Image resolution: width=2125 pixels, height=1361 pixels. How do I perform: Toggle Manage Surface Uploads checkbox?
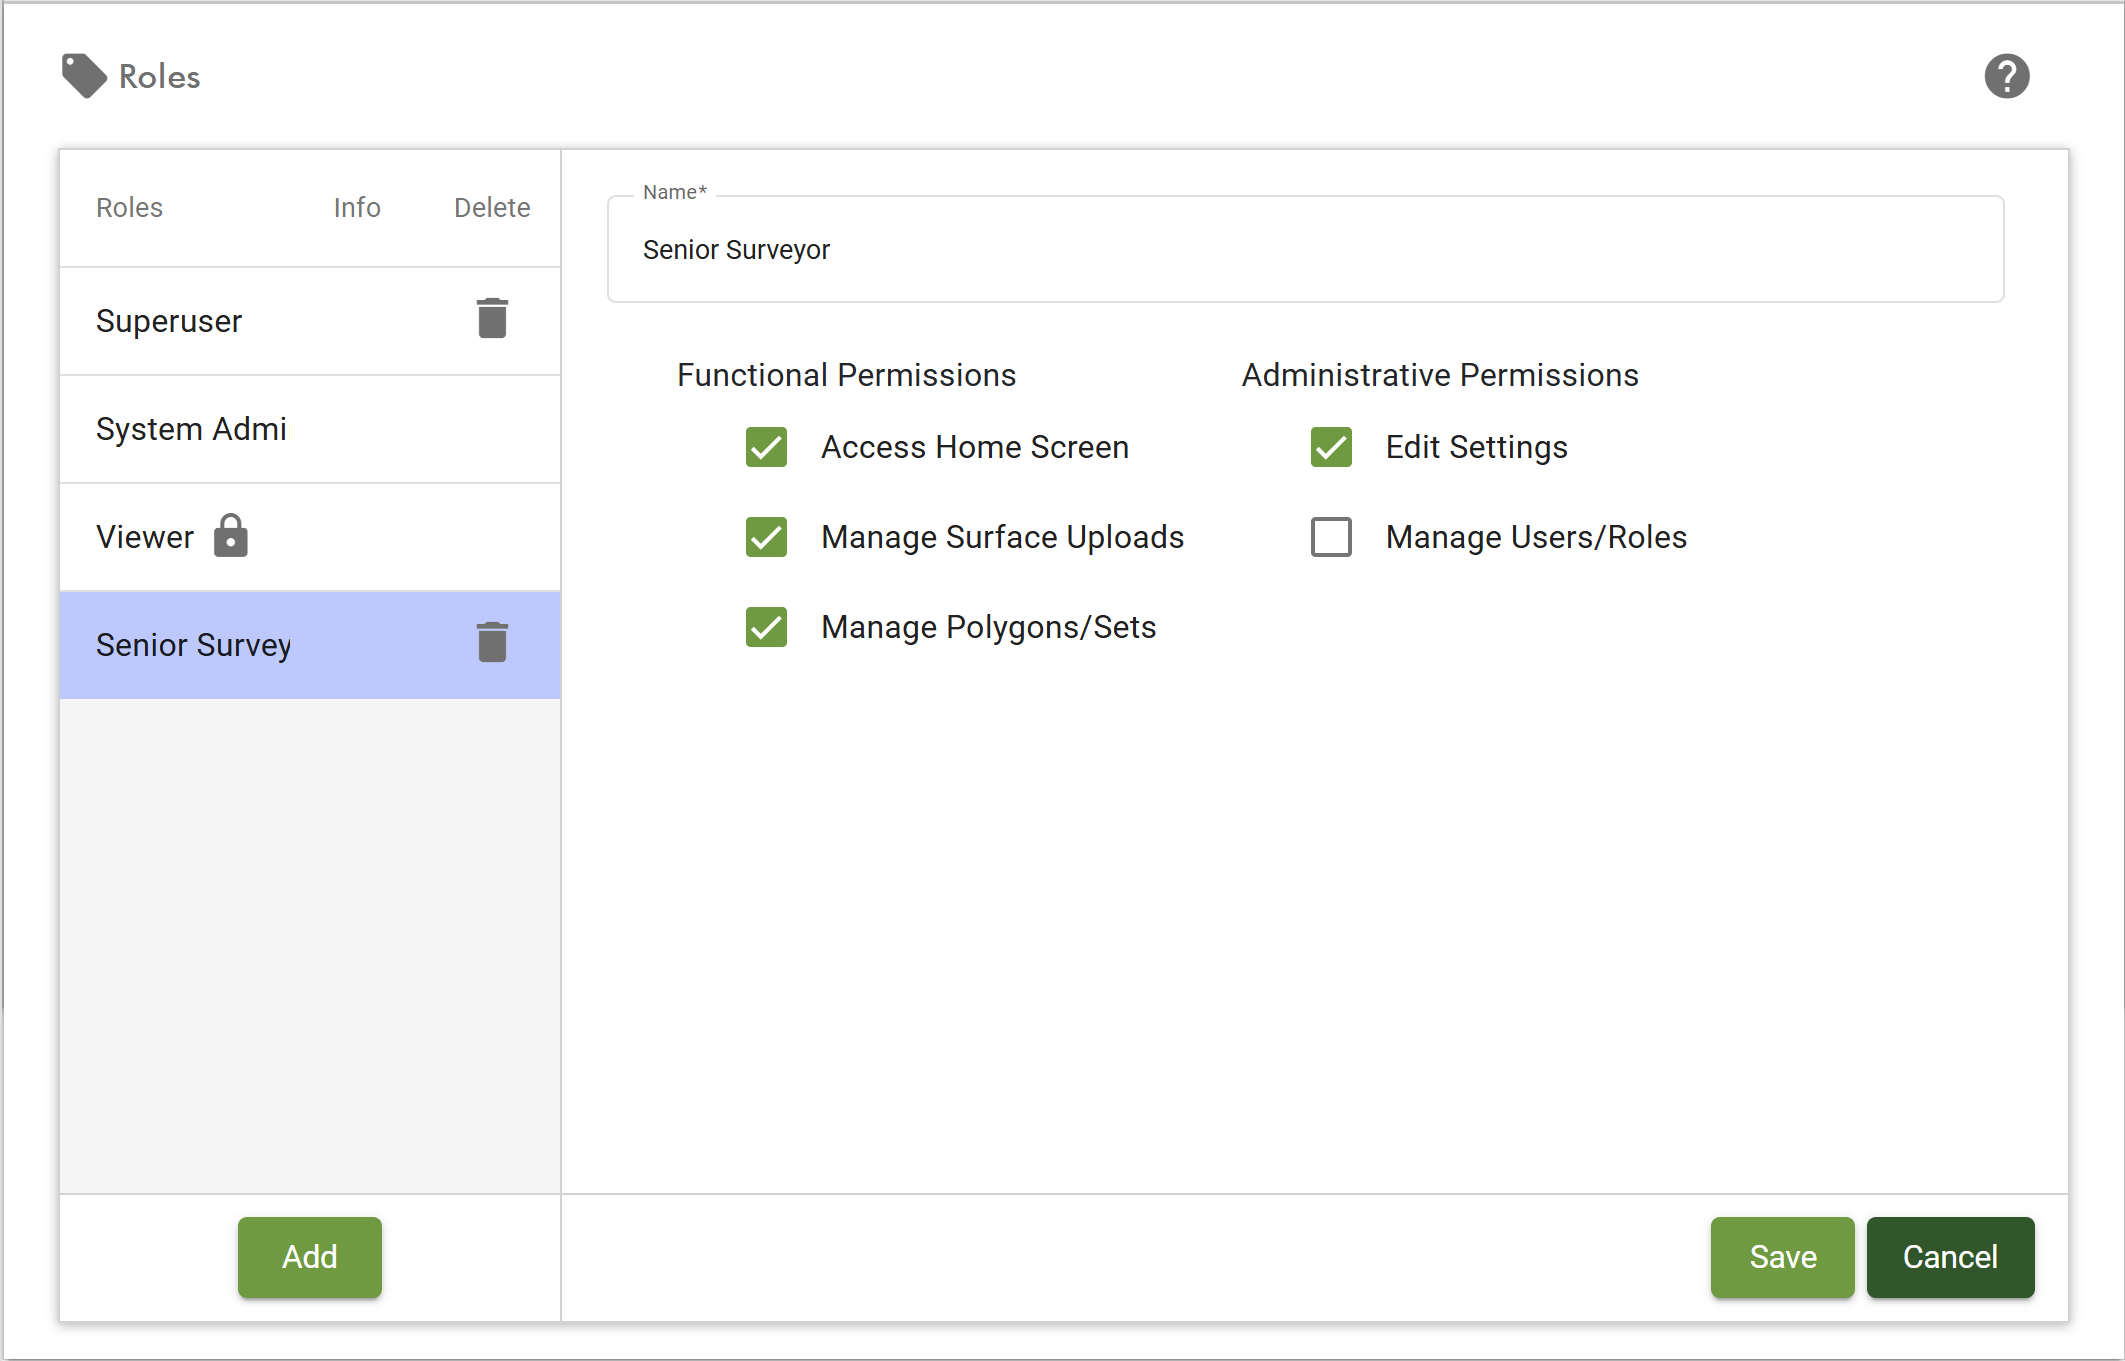[x=767, y=537]
